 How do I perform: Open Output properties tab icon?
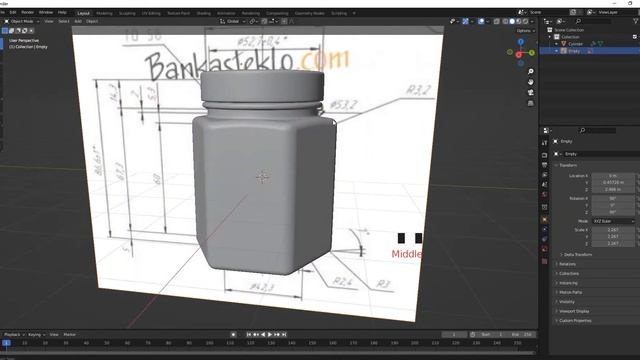point(544,165)
